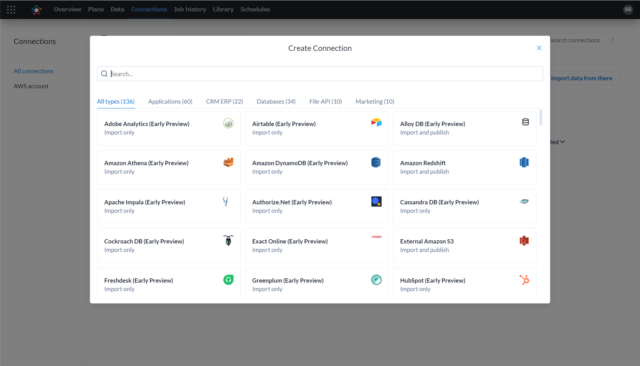Choose Amazon DynamoDB (Early Preview) card title
The height and width of the screenshot is (366, 640).
coord(300,163)
